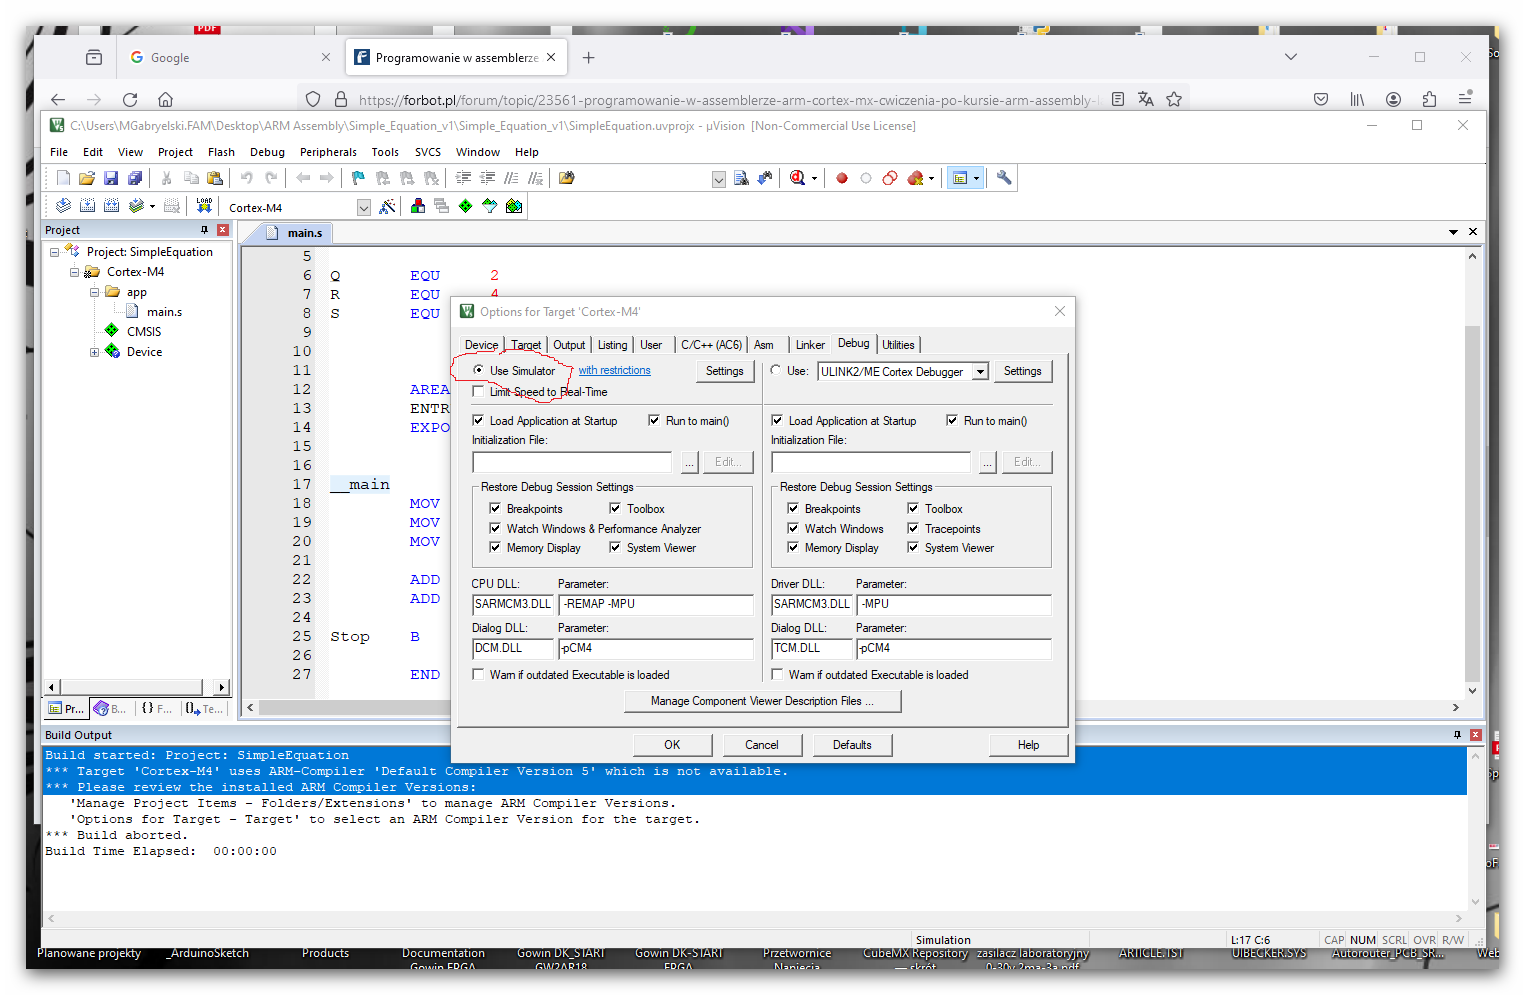Click the Open file folder icon
The image size is (1525, 995).
tap(87, 178)
